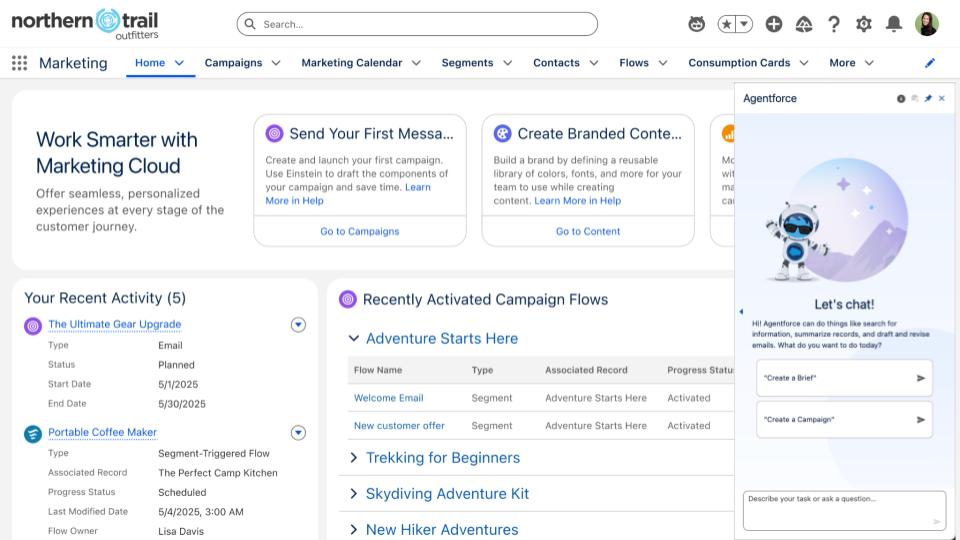Collapse the Adventure Starts Here section
This screenshot has height=540, width=960.
pyautogui.click(x=353, y=338)
